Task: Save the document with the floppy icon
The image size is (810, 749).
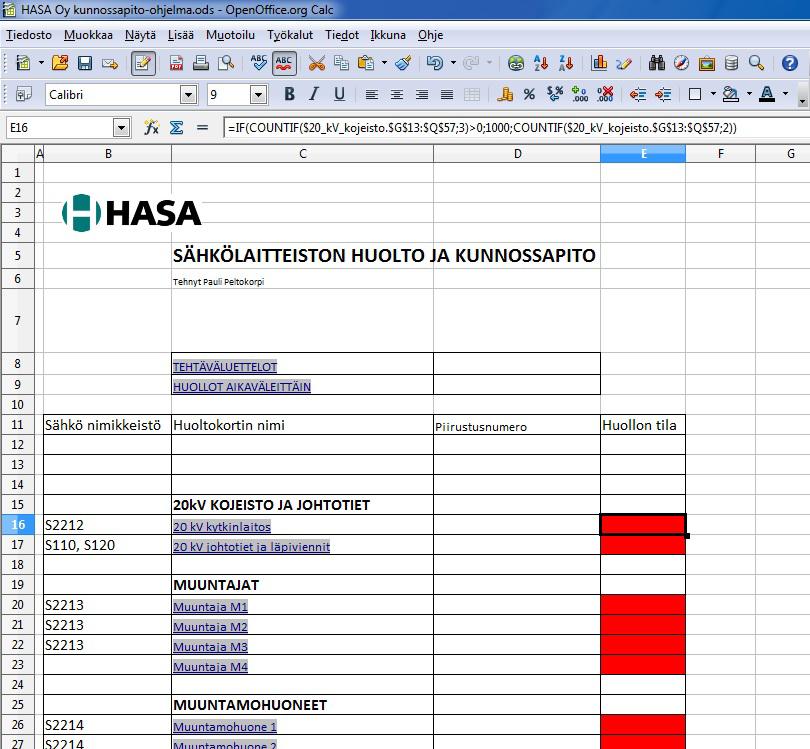Action: (x=85, y=63)
